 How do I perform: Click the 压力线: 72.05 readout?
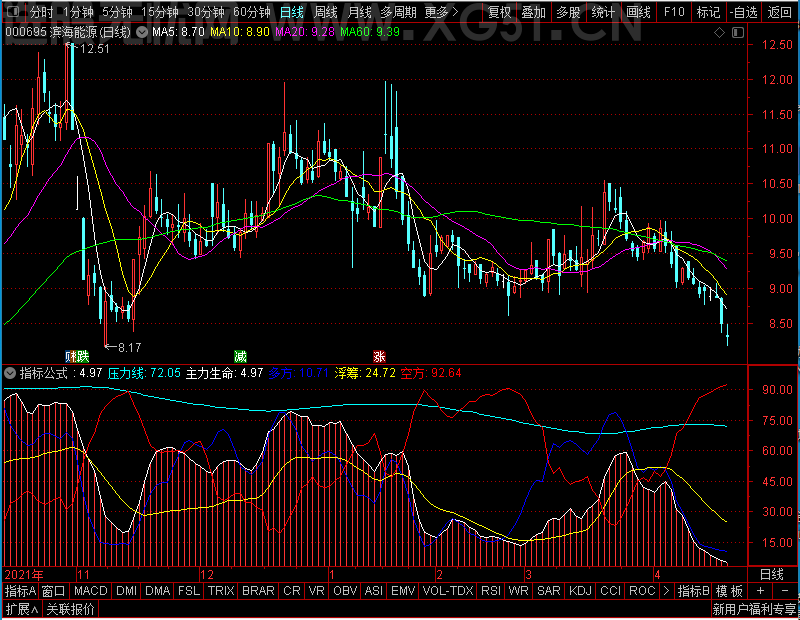[144, 373]
